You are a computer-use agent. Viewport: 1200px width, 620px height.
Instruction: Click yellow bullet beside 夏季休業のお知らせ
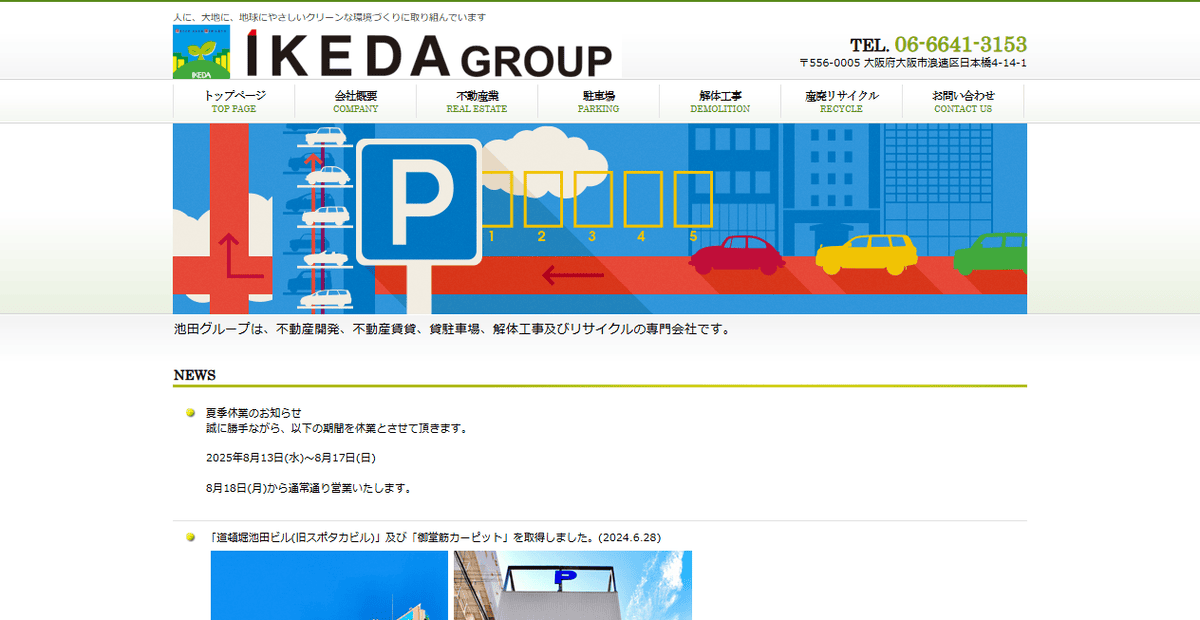(x=191, y=414)
